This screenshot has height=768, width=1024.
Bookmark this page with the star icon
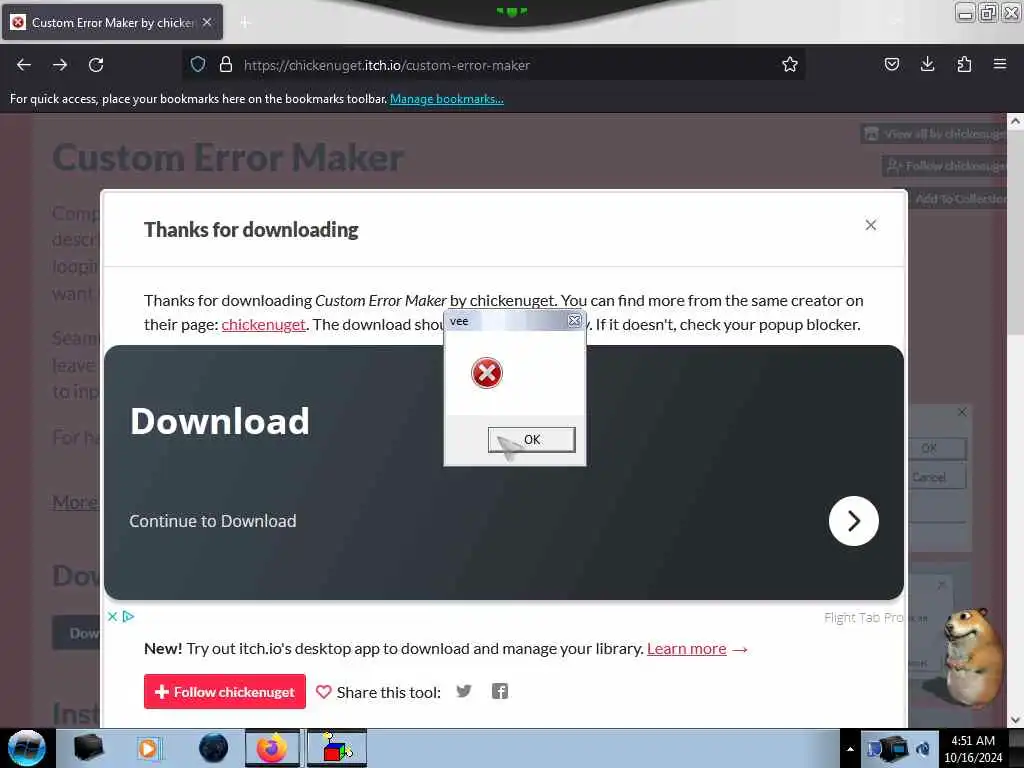(x=790, y=65)
